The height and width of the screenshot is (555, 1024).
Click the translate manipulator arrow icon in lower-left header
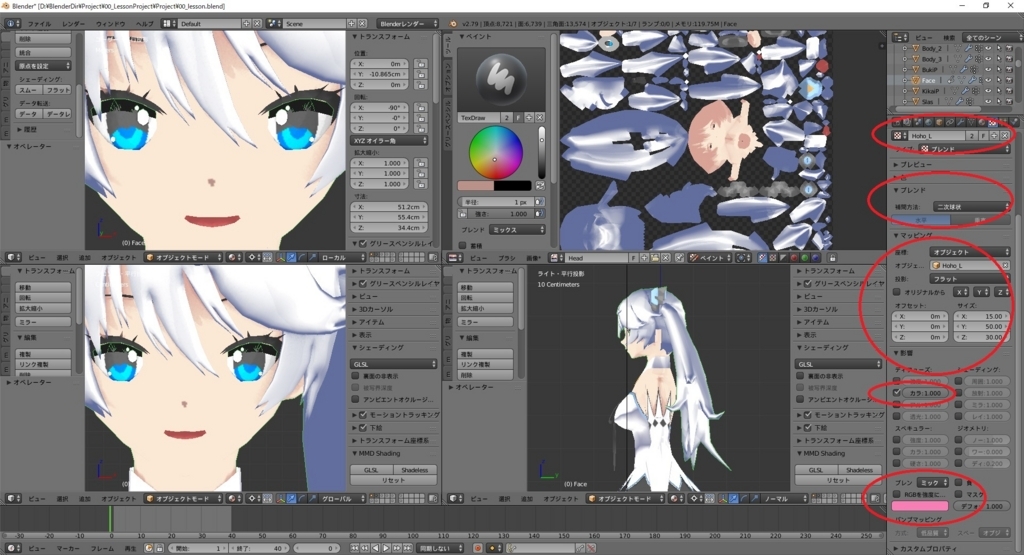291,498
